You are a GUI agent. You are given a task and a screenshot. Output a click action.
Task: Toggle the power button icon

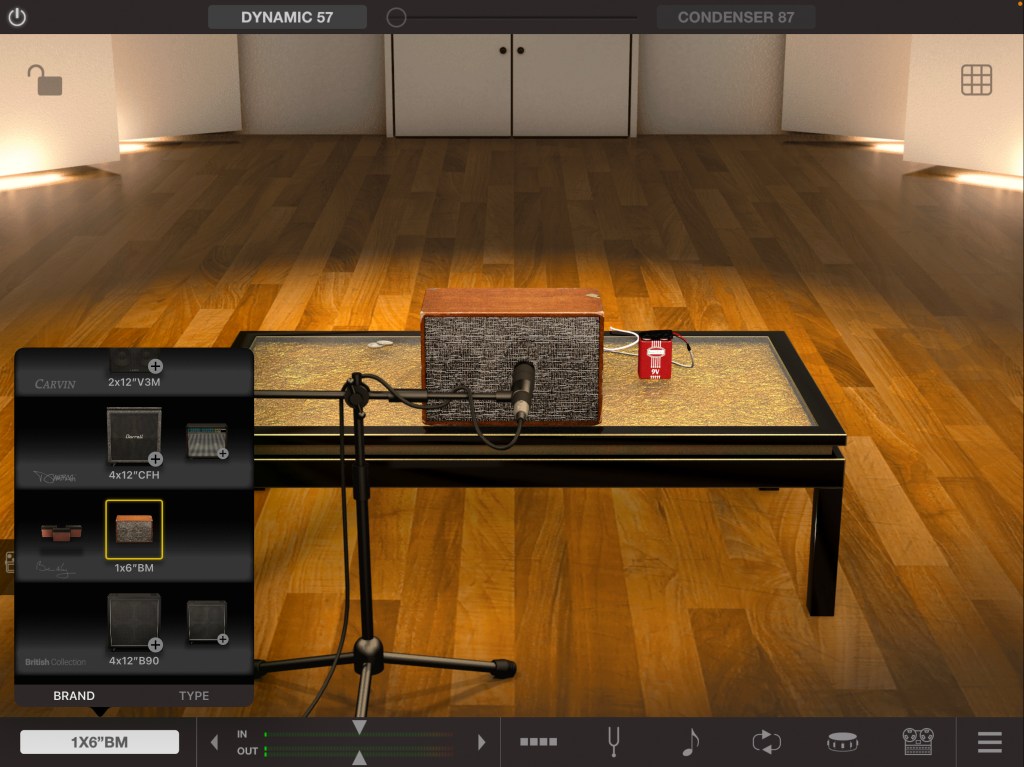click(17, 17)
